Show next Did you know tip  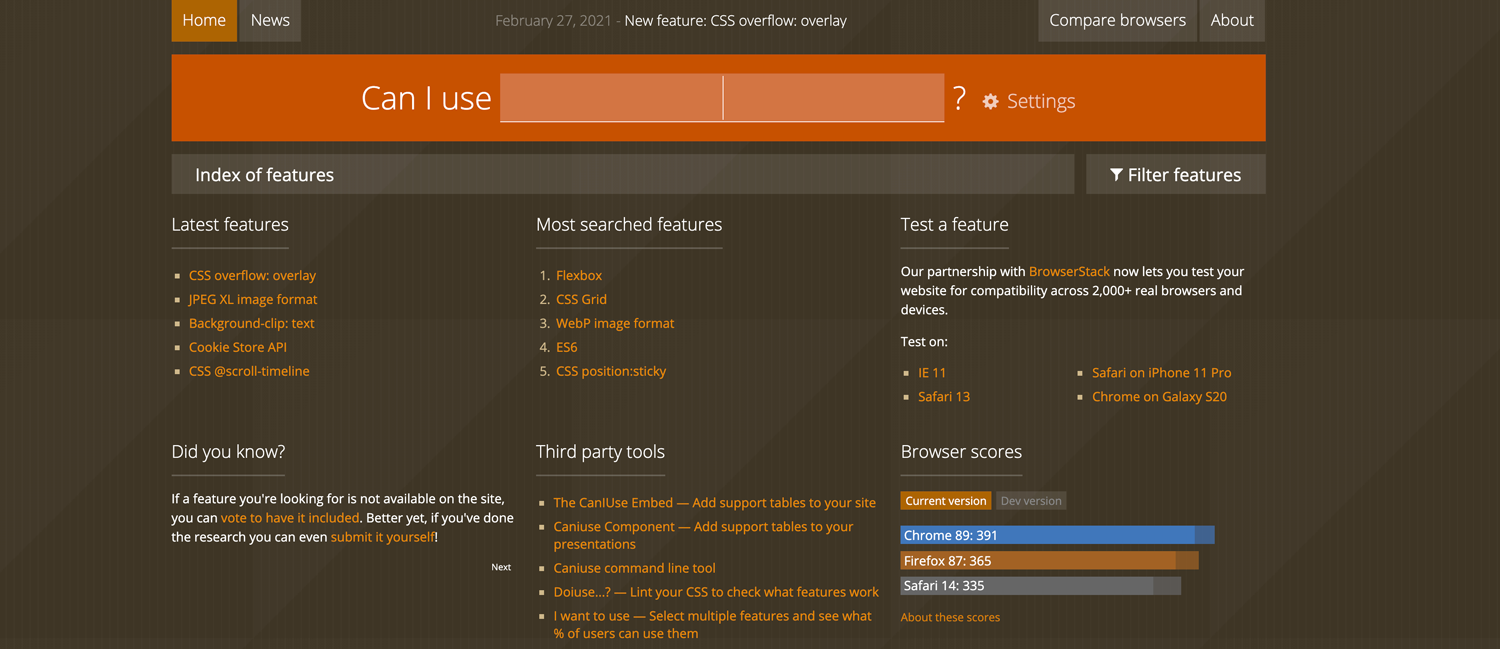501,567
